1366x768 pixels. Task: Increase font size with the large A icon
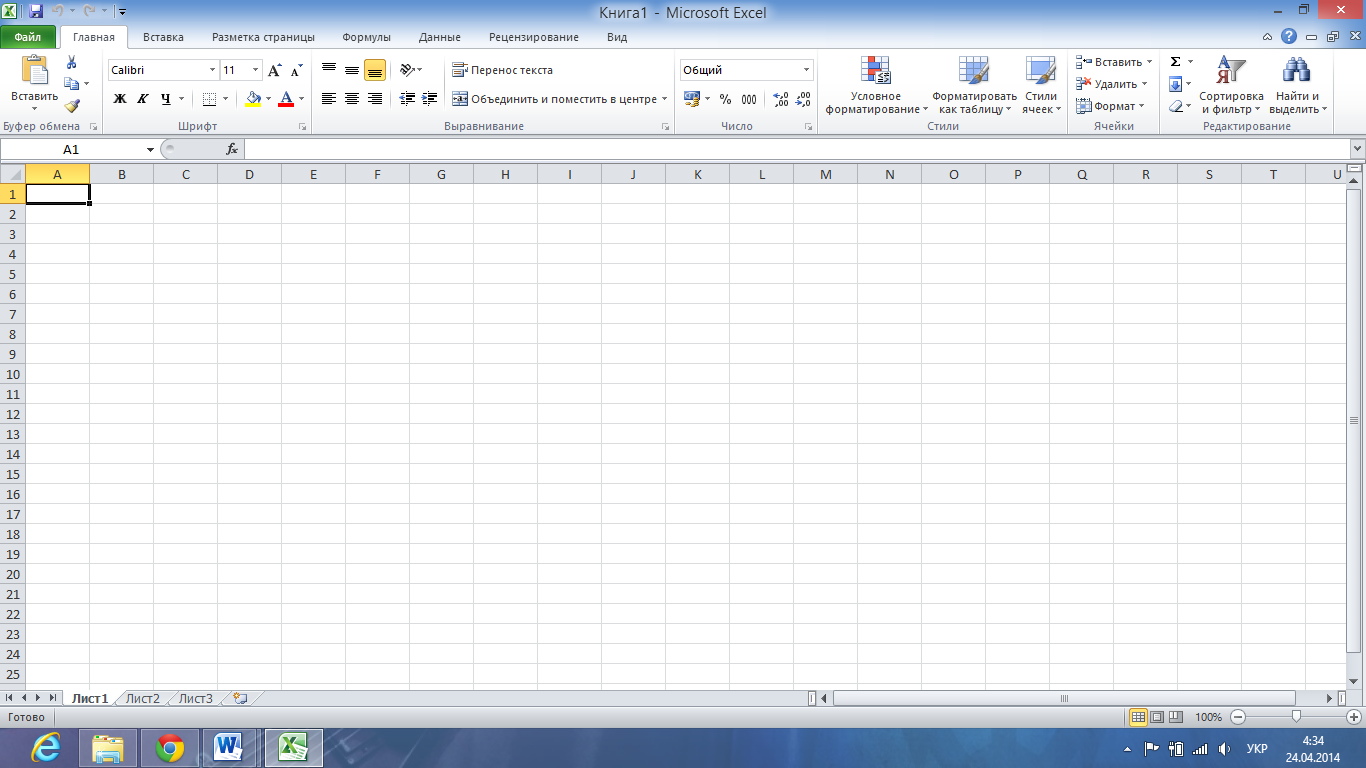pyautogui.click(x=275, y=70)
